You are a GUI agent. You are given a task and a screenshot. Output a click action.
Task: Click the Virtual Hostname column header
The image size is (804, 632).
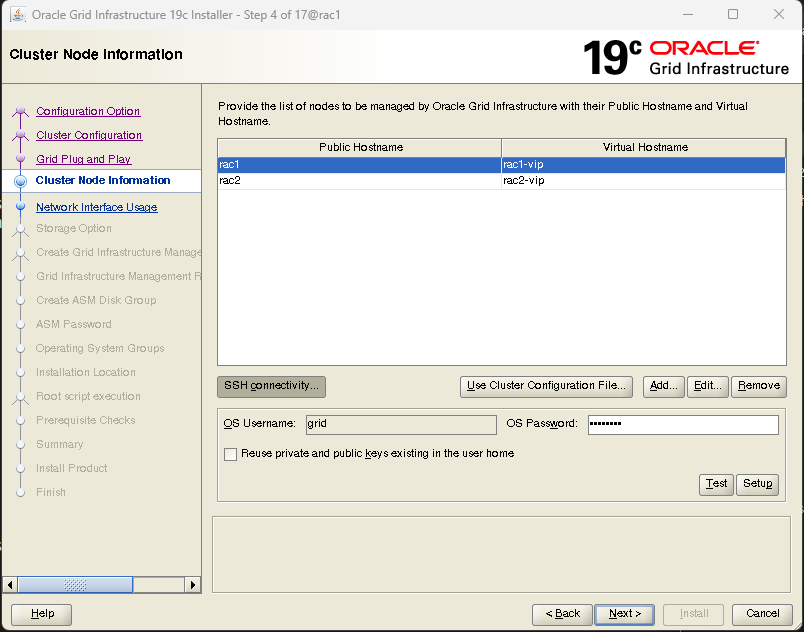click(644, 148)
